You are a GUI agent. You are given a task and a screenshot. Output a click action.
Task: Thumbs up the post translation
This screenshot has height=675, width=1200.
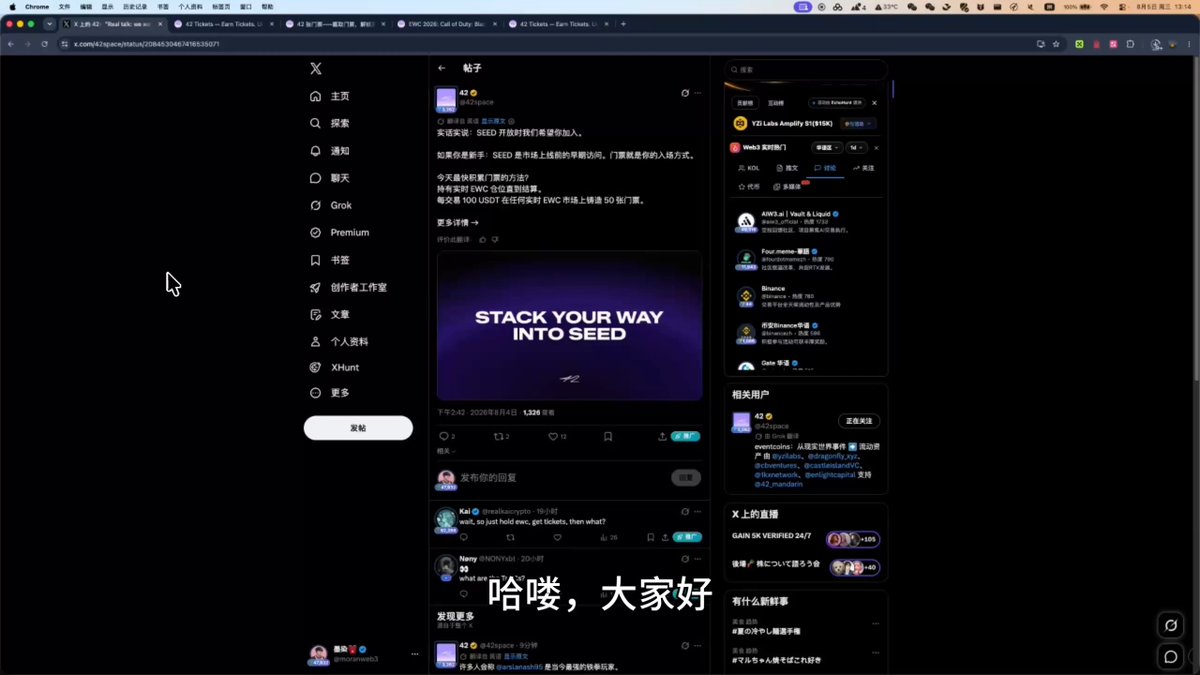(483, 240)
